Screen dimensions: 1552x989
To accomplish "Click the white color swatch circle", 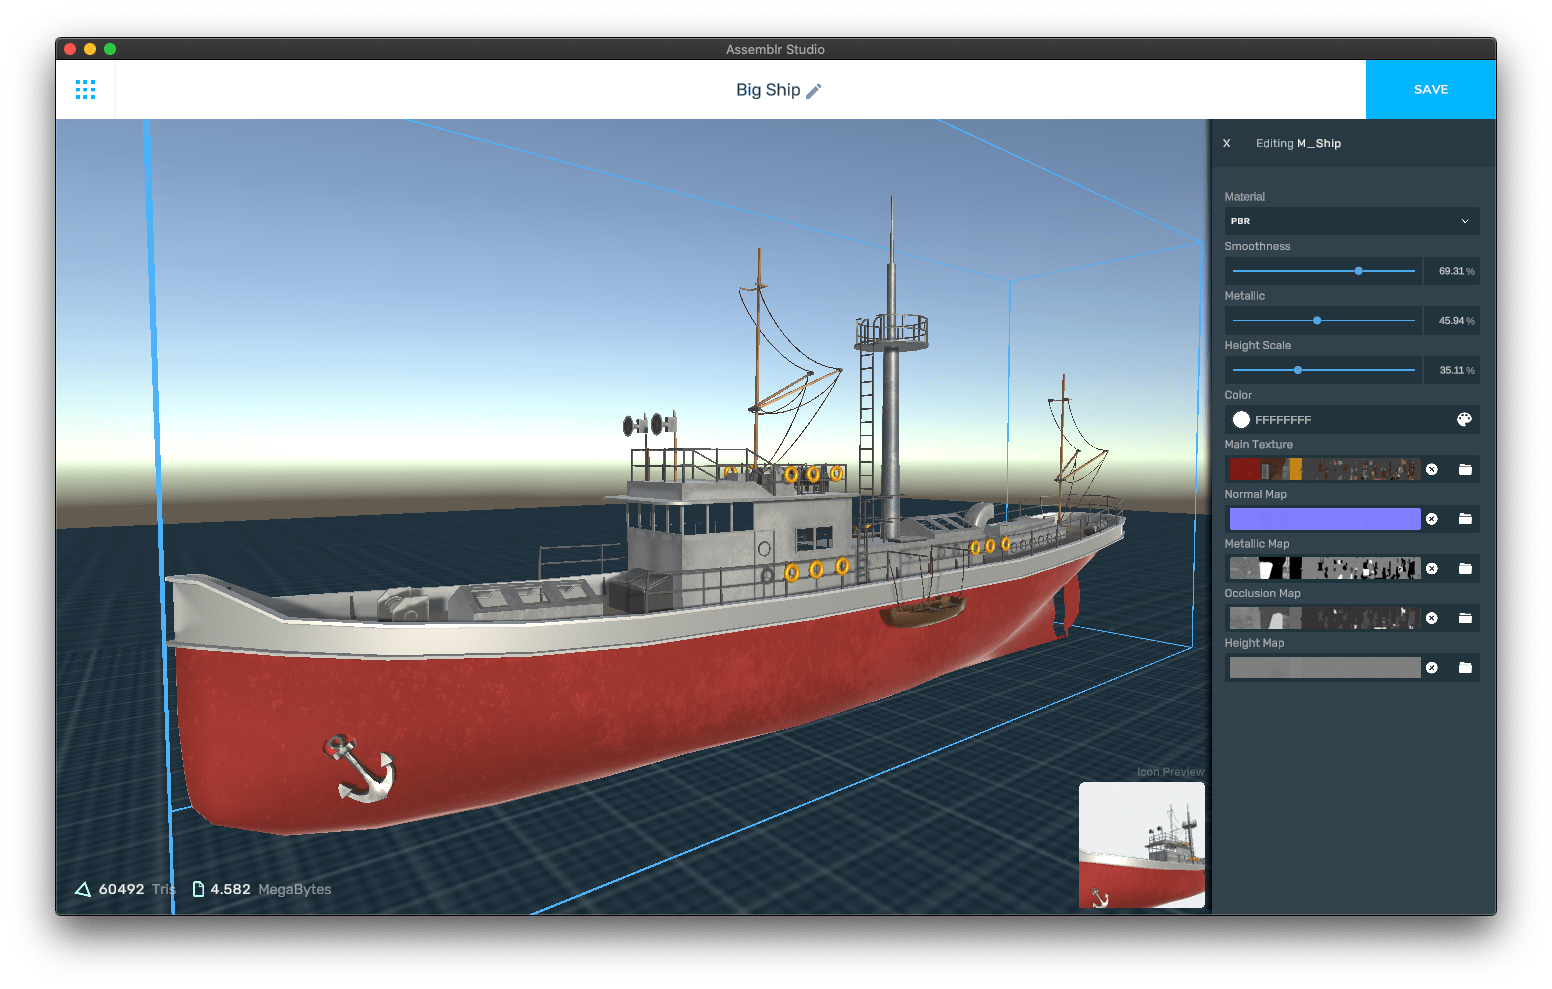I will [1241, 420].
